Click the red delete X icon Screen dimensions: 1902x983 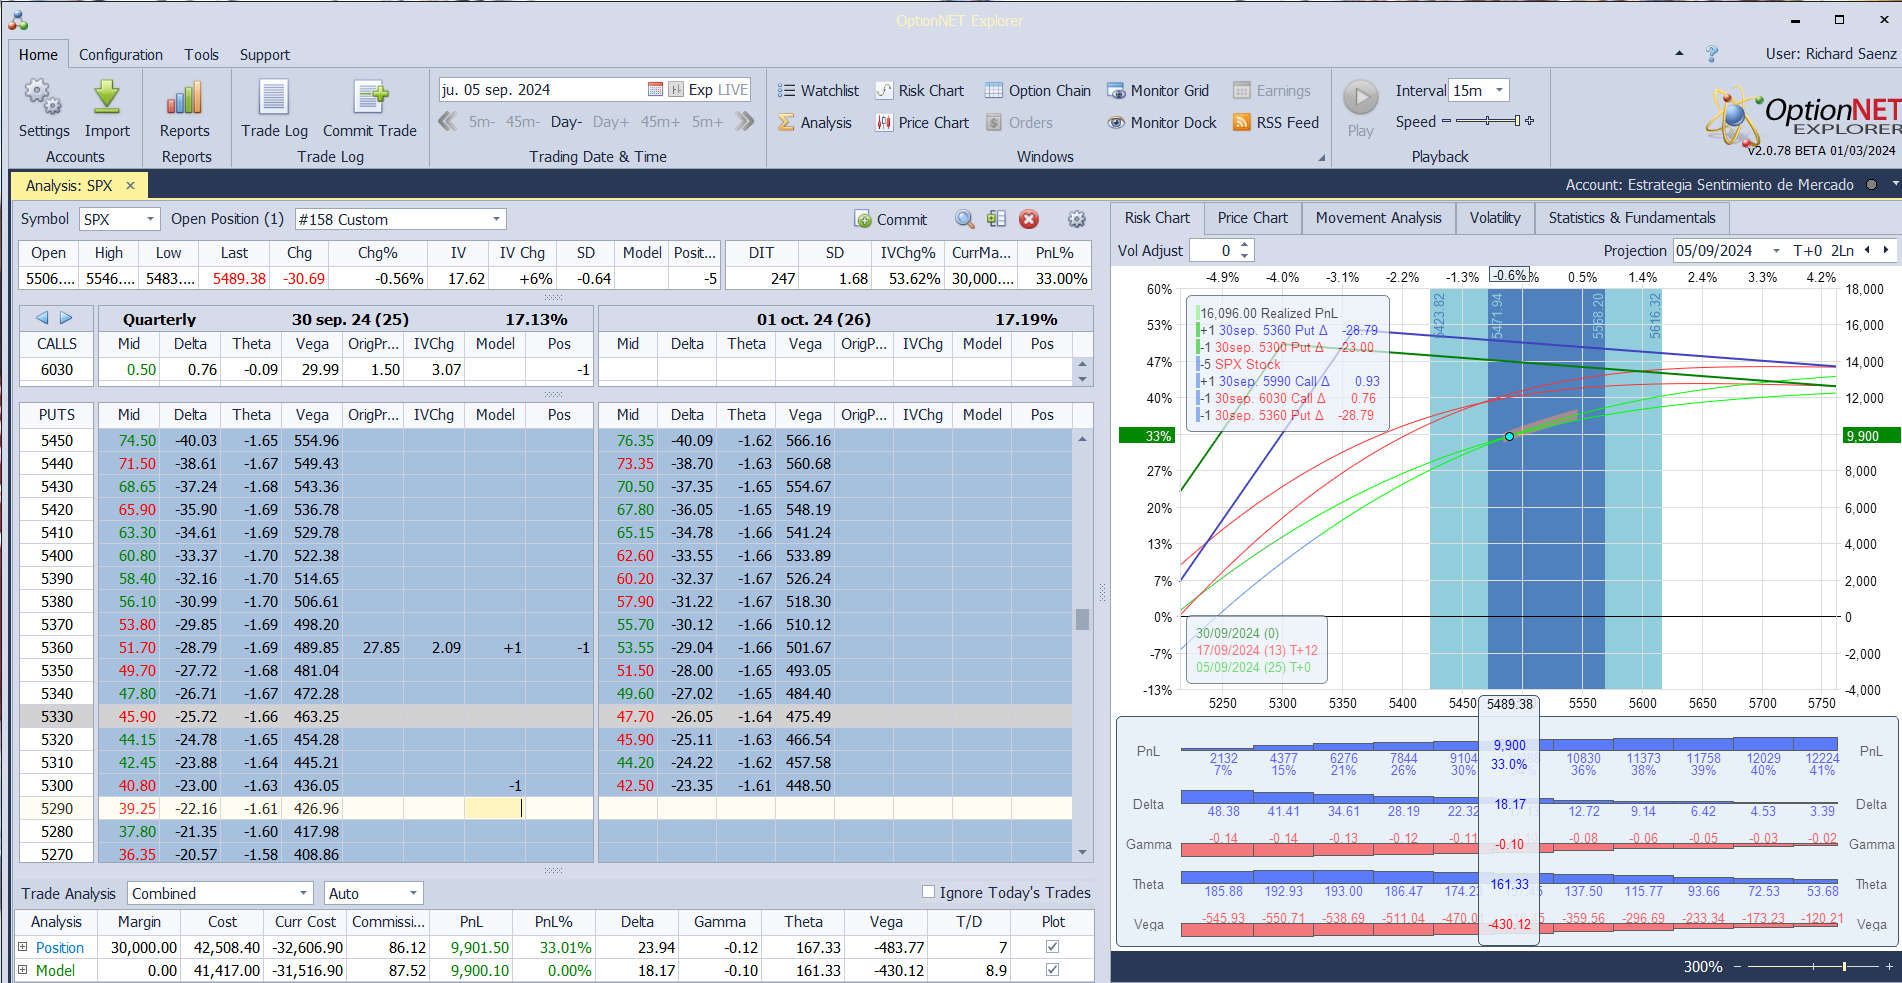point(1029,219)
